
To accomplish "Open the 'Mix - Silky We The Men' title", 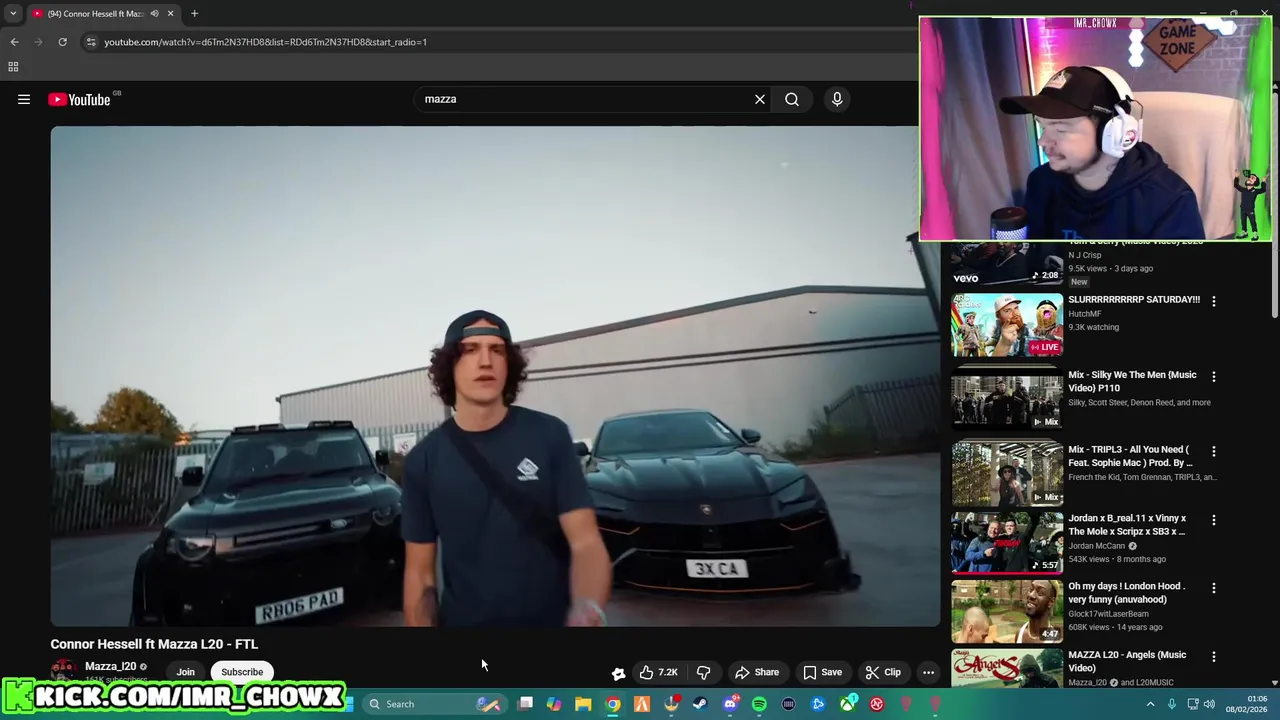I will click(1132, 381).
